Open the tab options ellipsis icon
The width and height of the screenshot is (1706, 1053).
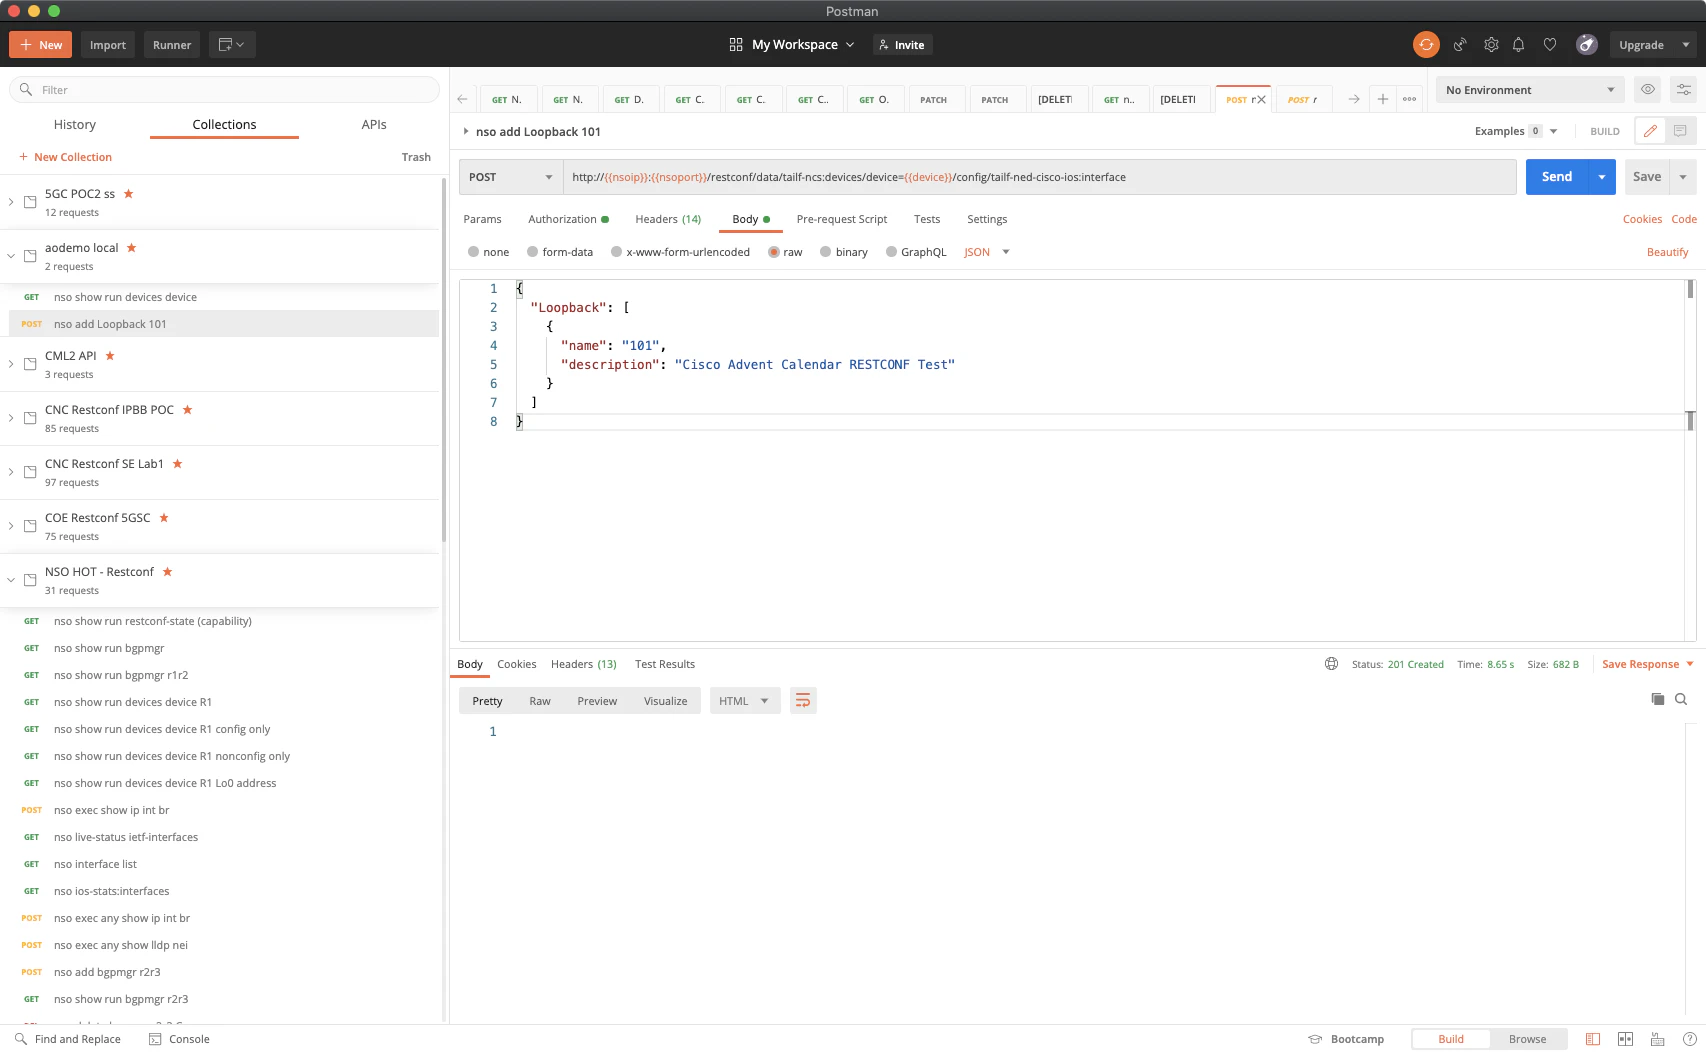coord(1410,99)
